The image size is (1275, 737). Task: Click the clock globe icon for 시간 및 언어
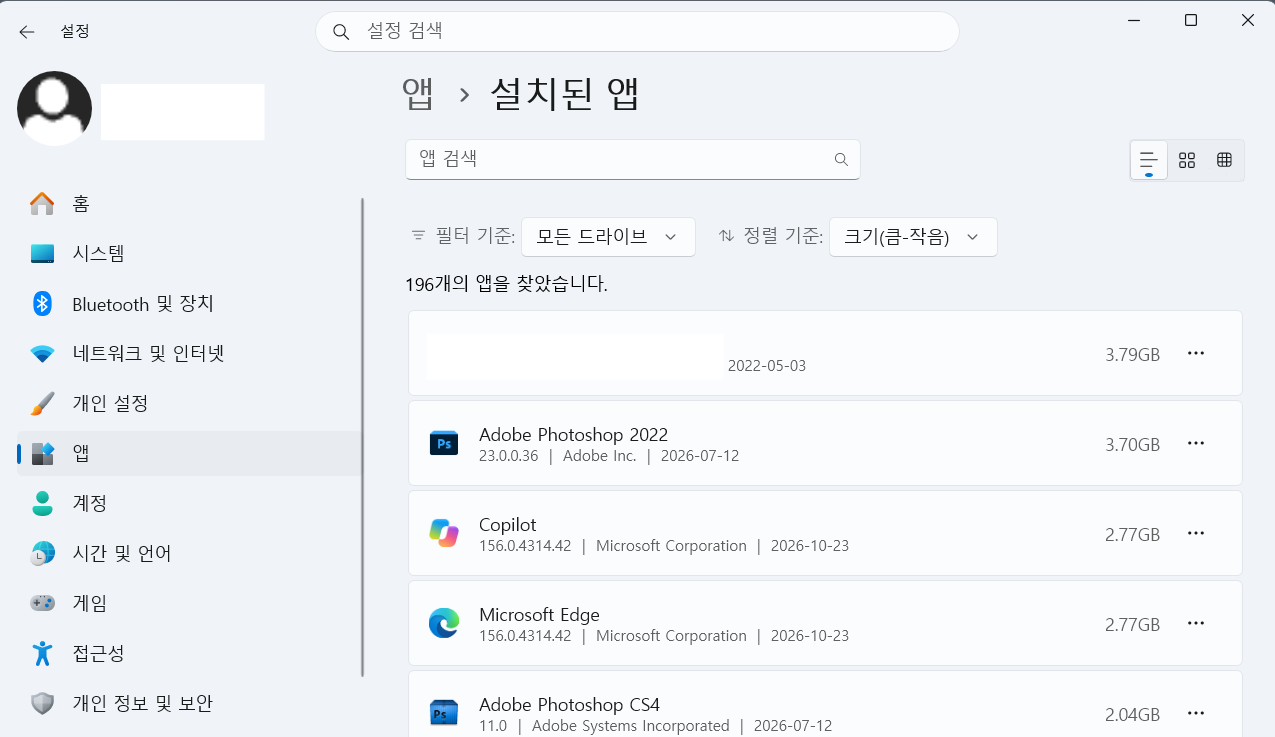click(42, 553)
